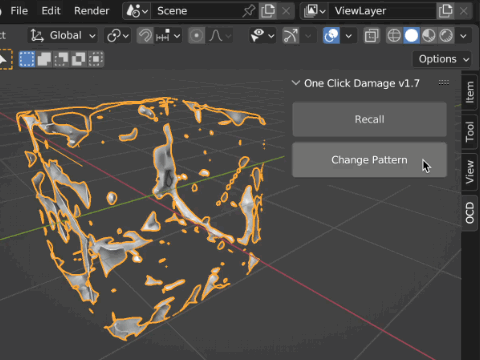480x360 pixels.
Task: Choose invert selection mode
Action: tap(79, 59)
